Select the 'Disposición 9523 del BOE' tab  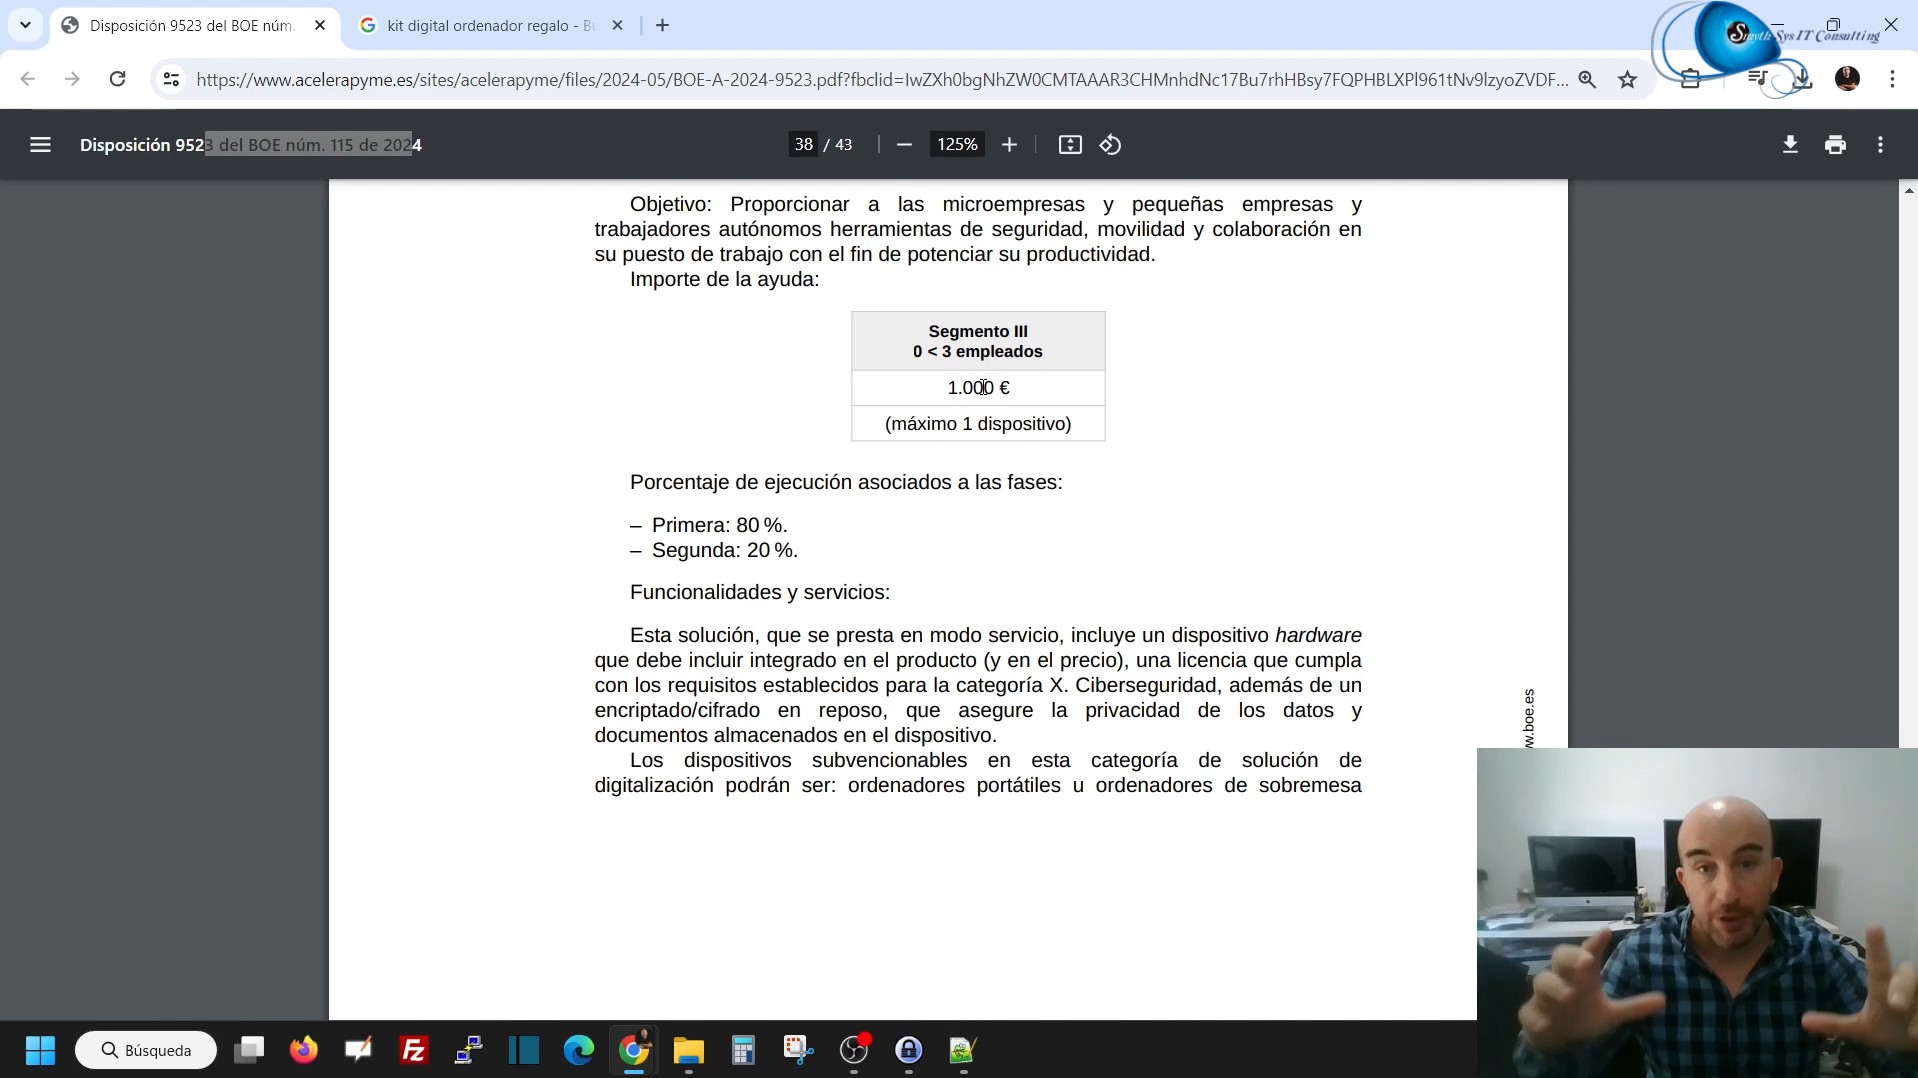tap(190, 26)
